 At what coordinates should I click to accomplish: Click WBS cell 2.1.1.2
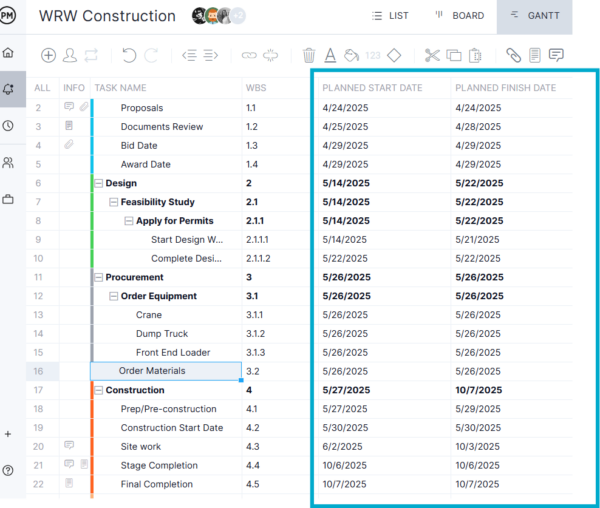[258, 259]
